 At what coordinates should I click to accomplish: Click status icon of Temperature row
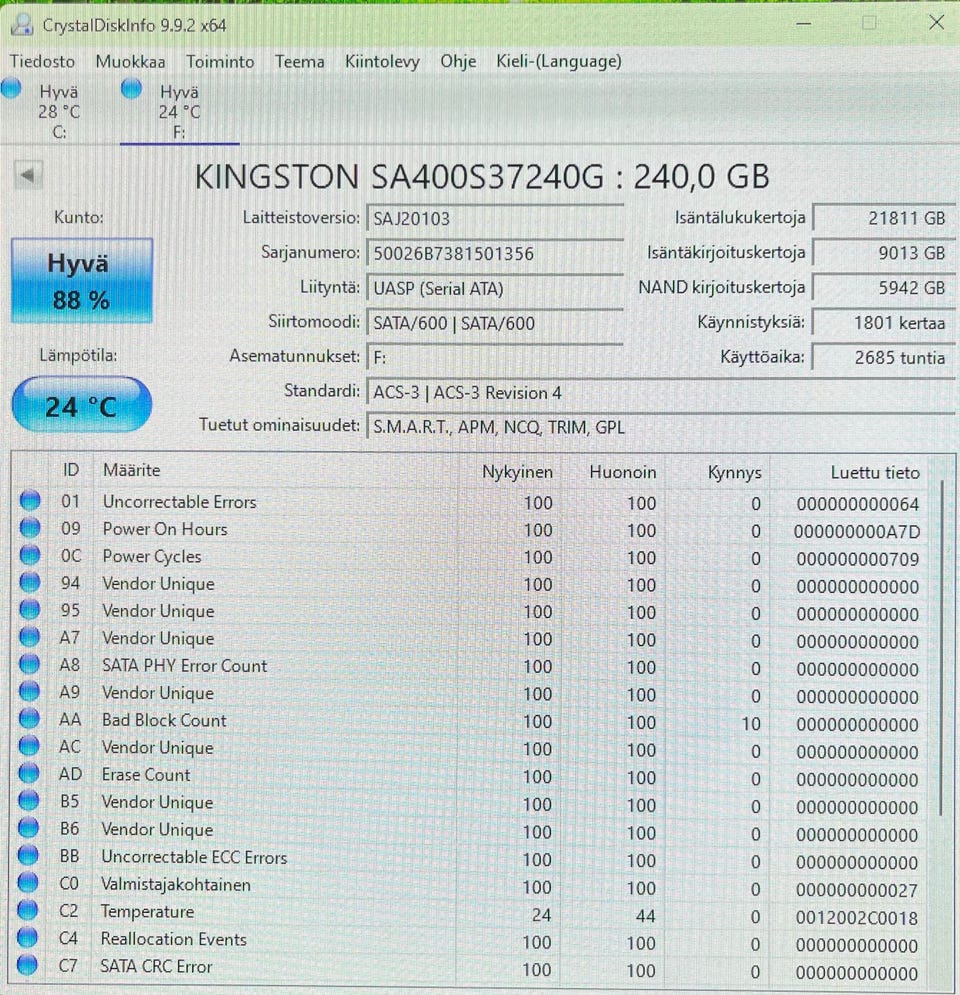27,910
